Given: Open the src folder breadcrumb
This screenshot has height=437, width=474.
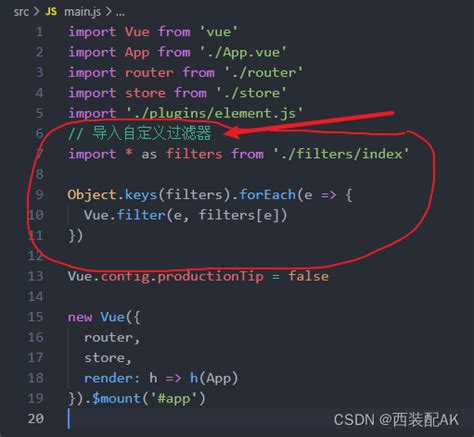Looking at the screenshot, I should click(x=21, y=12).
